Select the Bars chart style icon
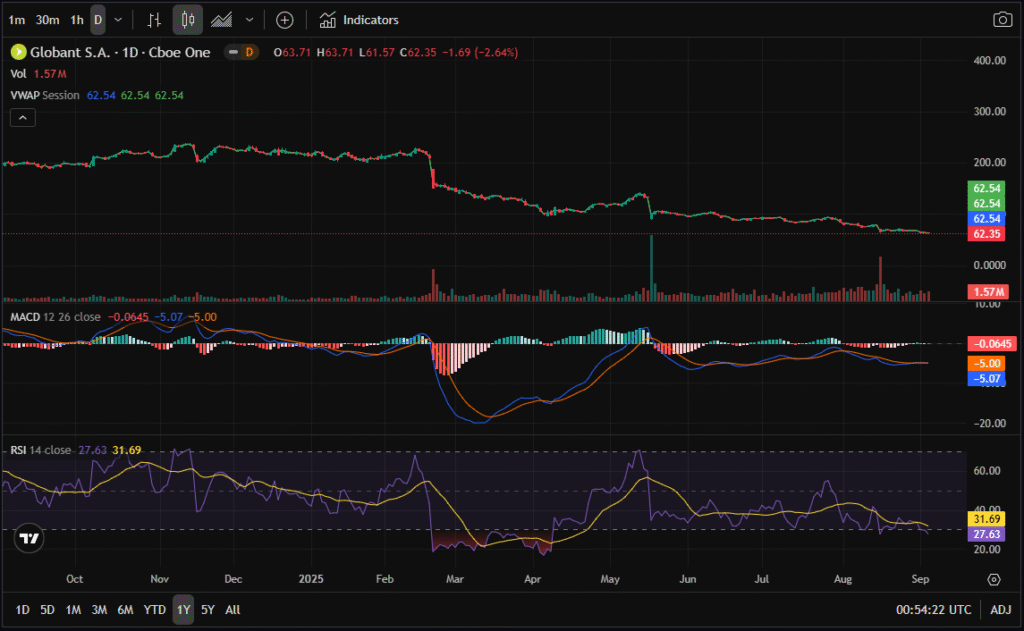 154,20
